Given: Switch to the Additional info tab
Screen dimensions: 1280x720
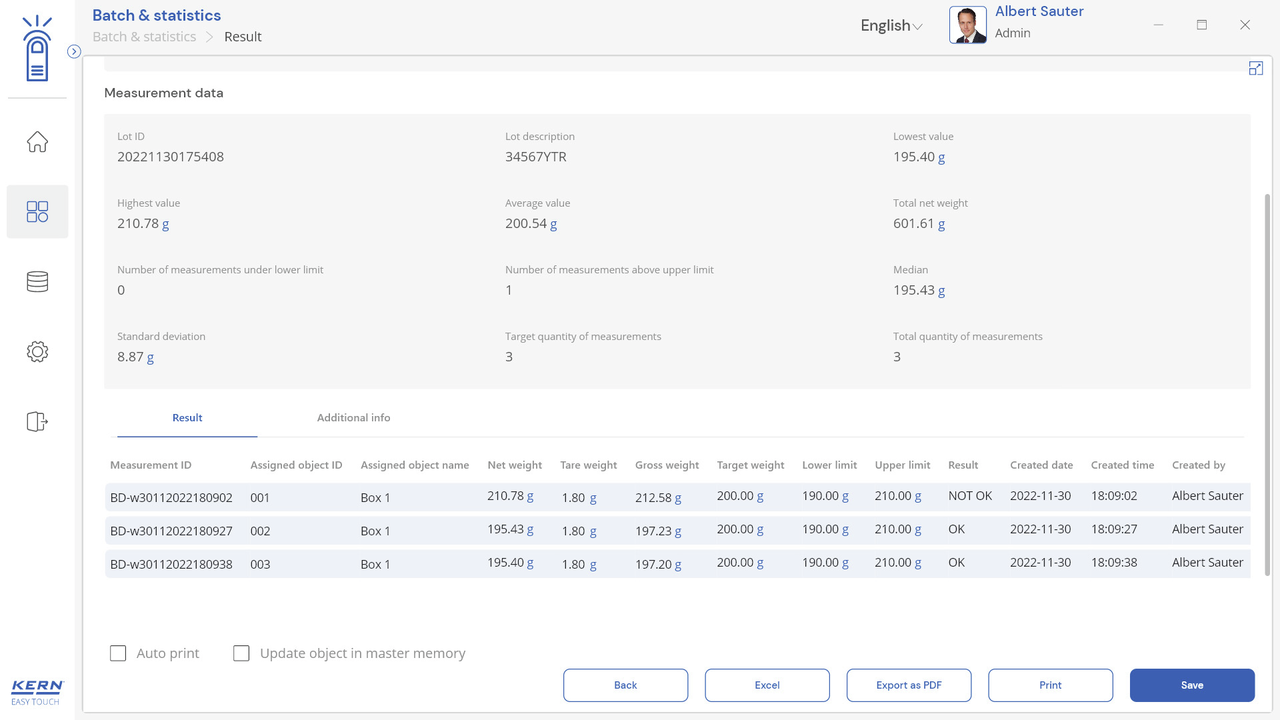Looking at the screenshot, I should pos(353,418).
